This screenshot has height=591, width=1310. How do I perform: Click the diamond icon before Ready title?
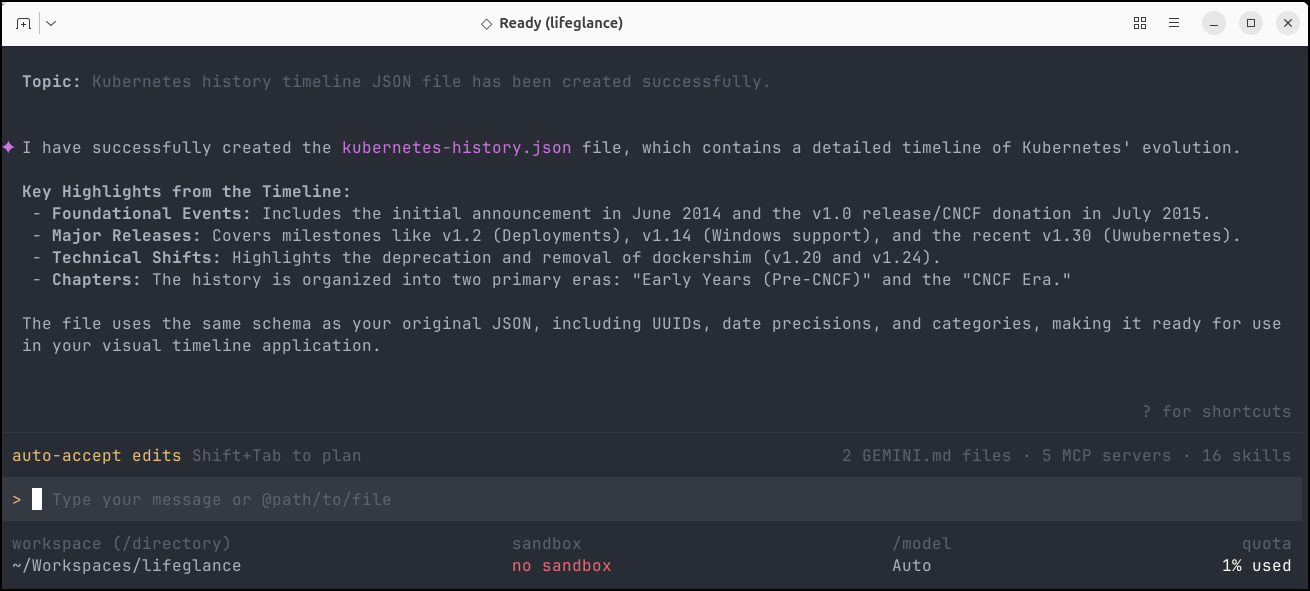click(x=487, y=23)
